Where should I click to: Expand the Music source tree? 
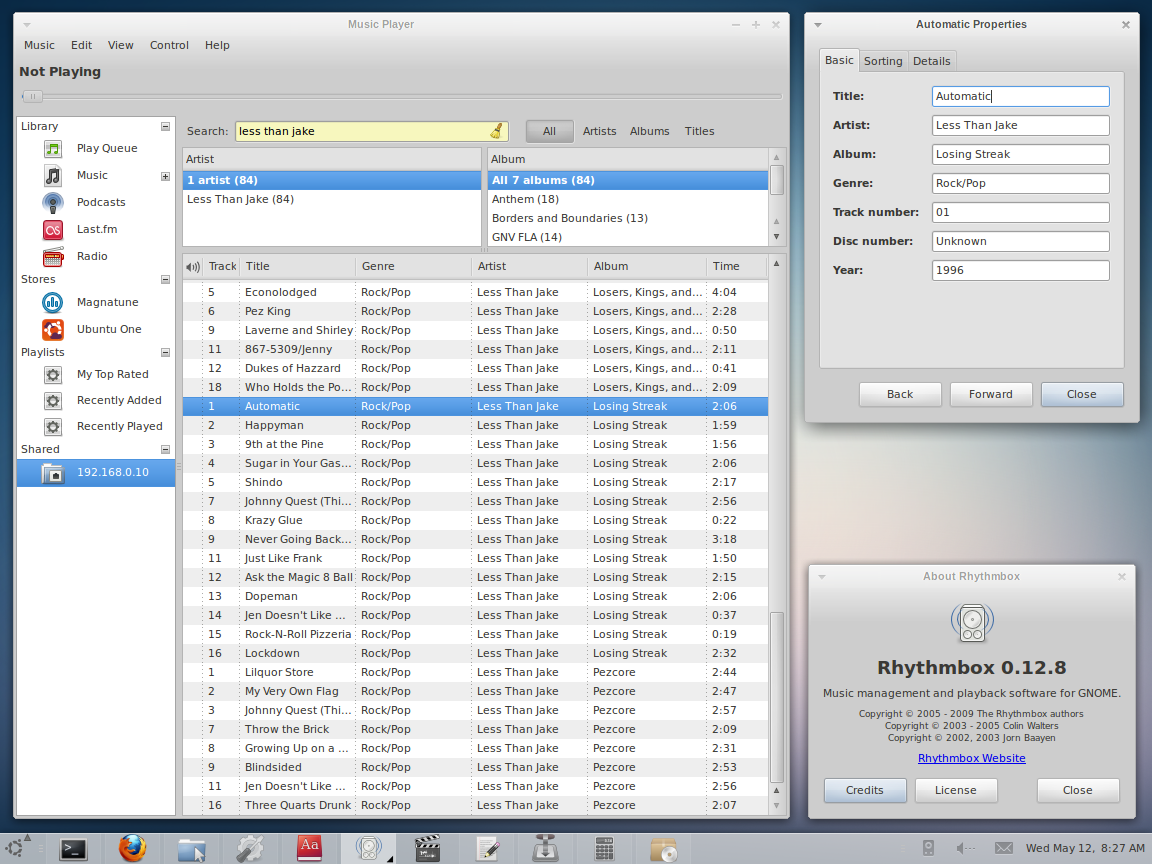[x=165, y=176]
